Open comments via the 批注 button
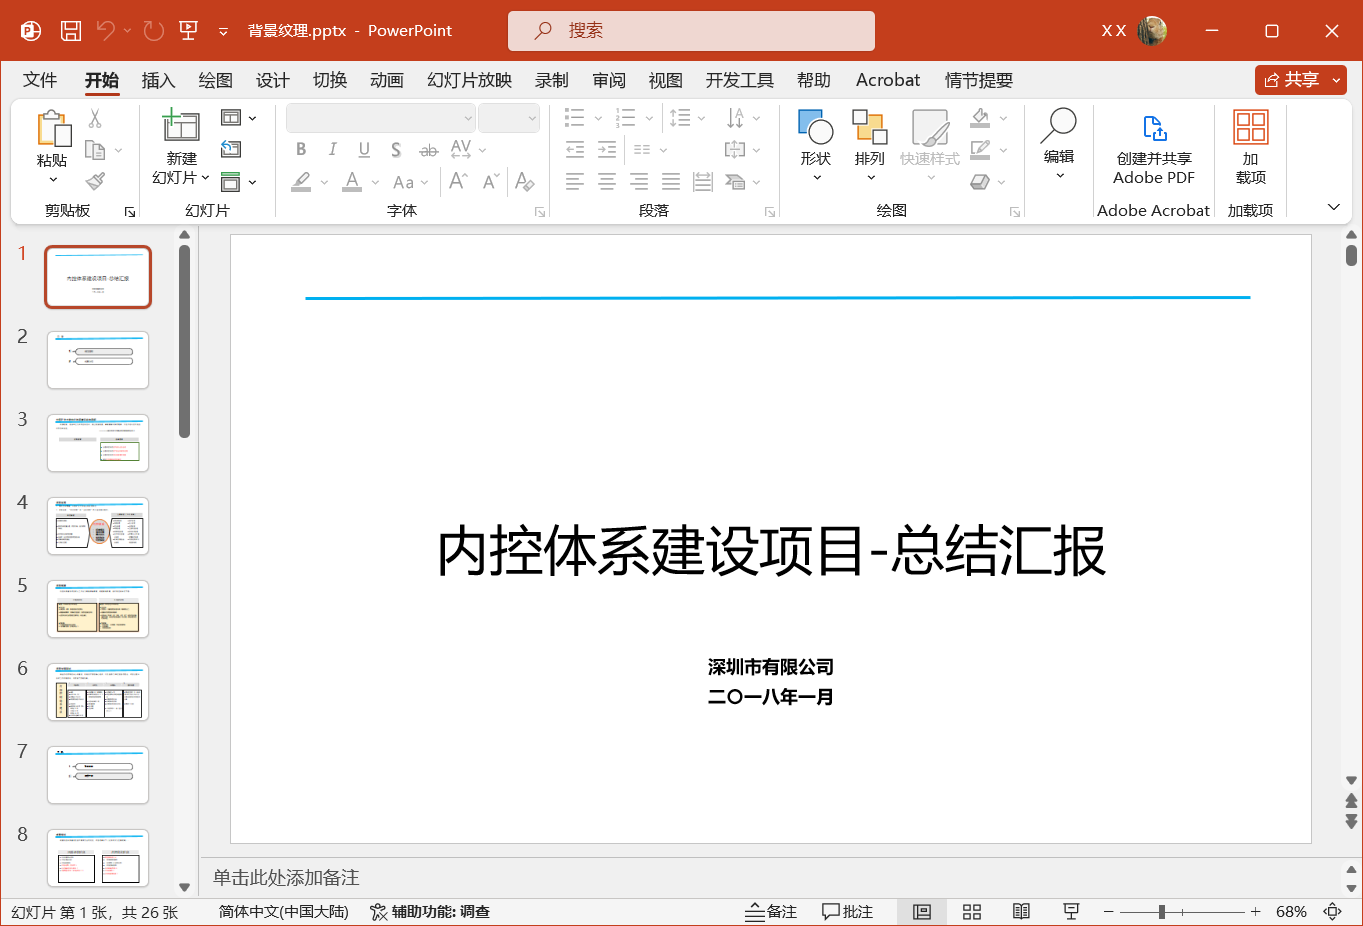The height and width of the screenshot is (926, 1363). (x=847, y=911)
